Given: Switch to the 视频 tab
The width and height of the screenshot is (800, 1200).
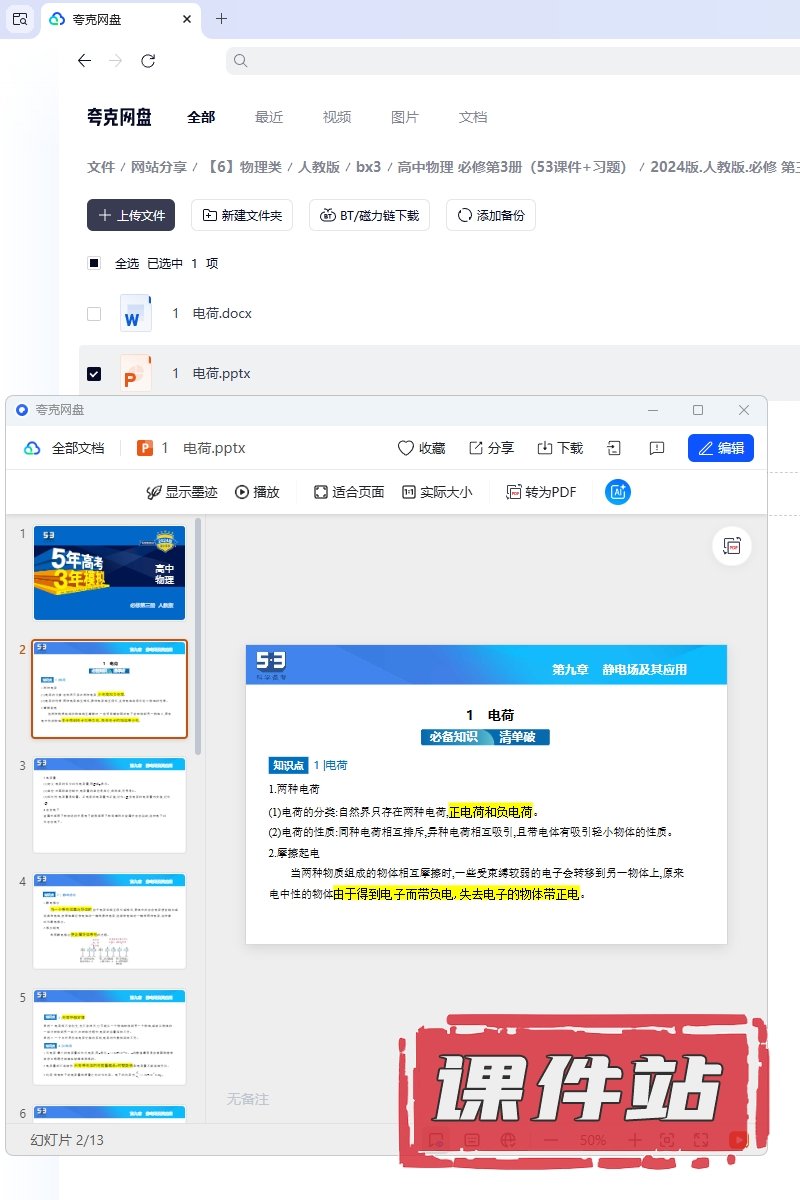Looking at the screenshot, I should (337, 117).
